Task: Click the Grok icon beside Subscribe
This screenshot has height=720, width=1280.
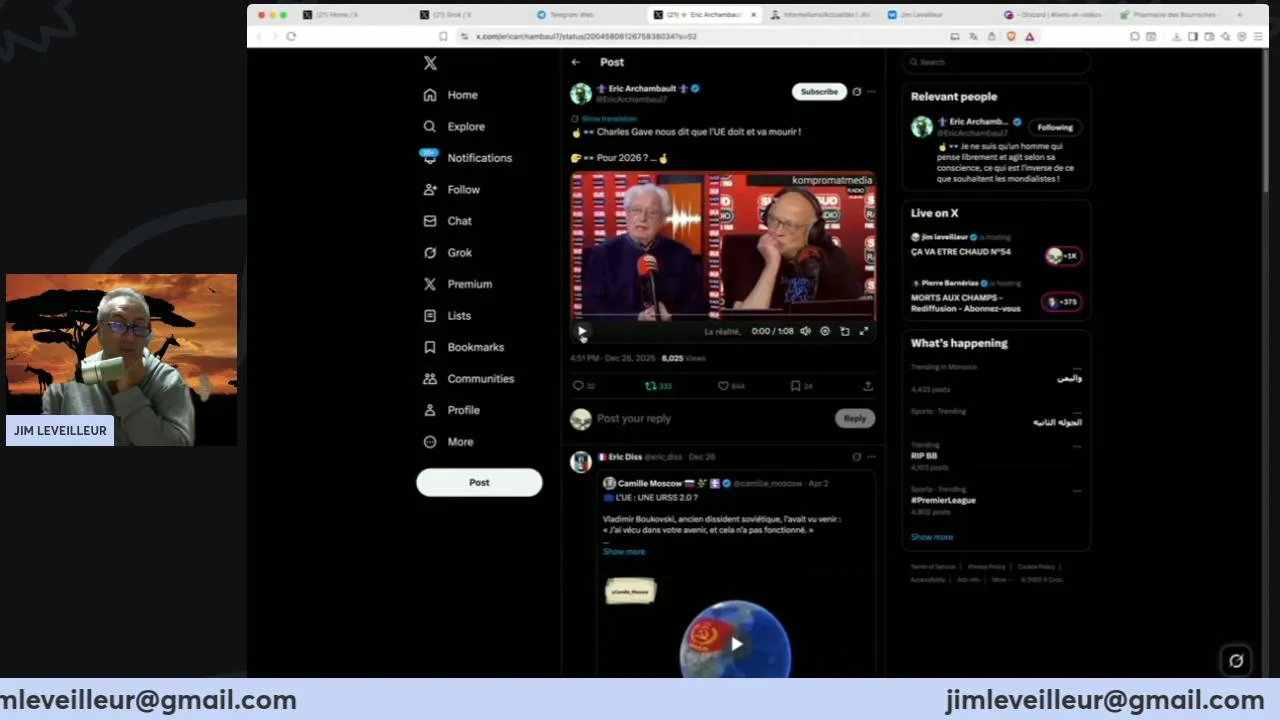Action: (857, 92)
